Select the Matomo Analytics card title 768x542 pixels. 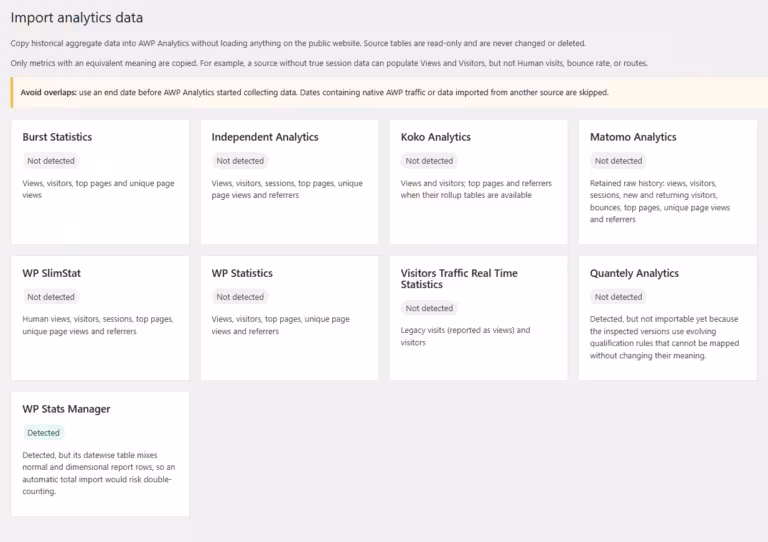click(x=633, y=137)
